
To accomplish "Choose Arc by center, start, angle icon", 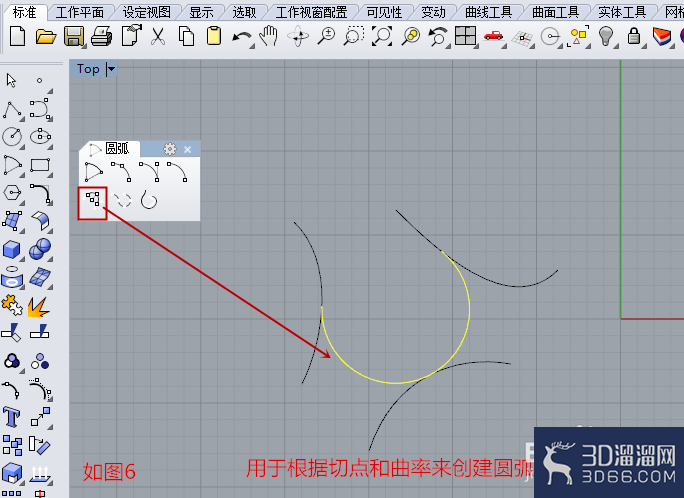I will point(93,172).
